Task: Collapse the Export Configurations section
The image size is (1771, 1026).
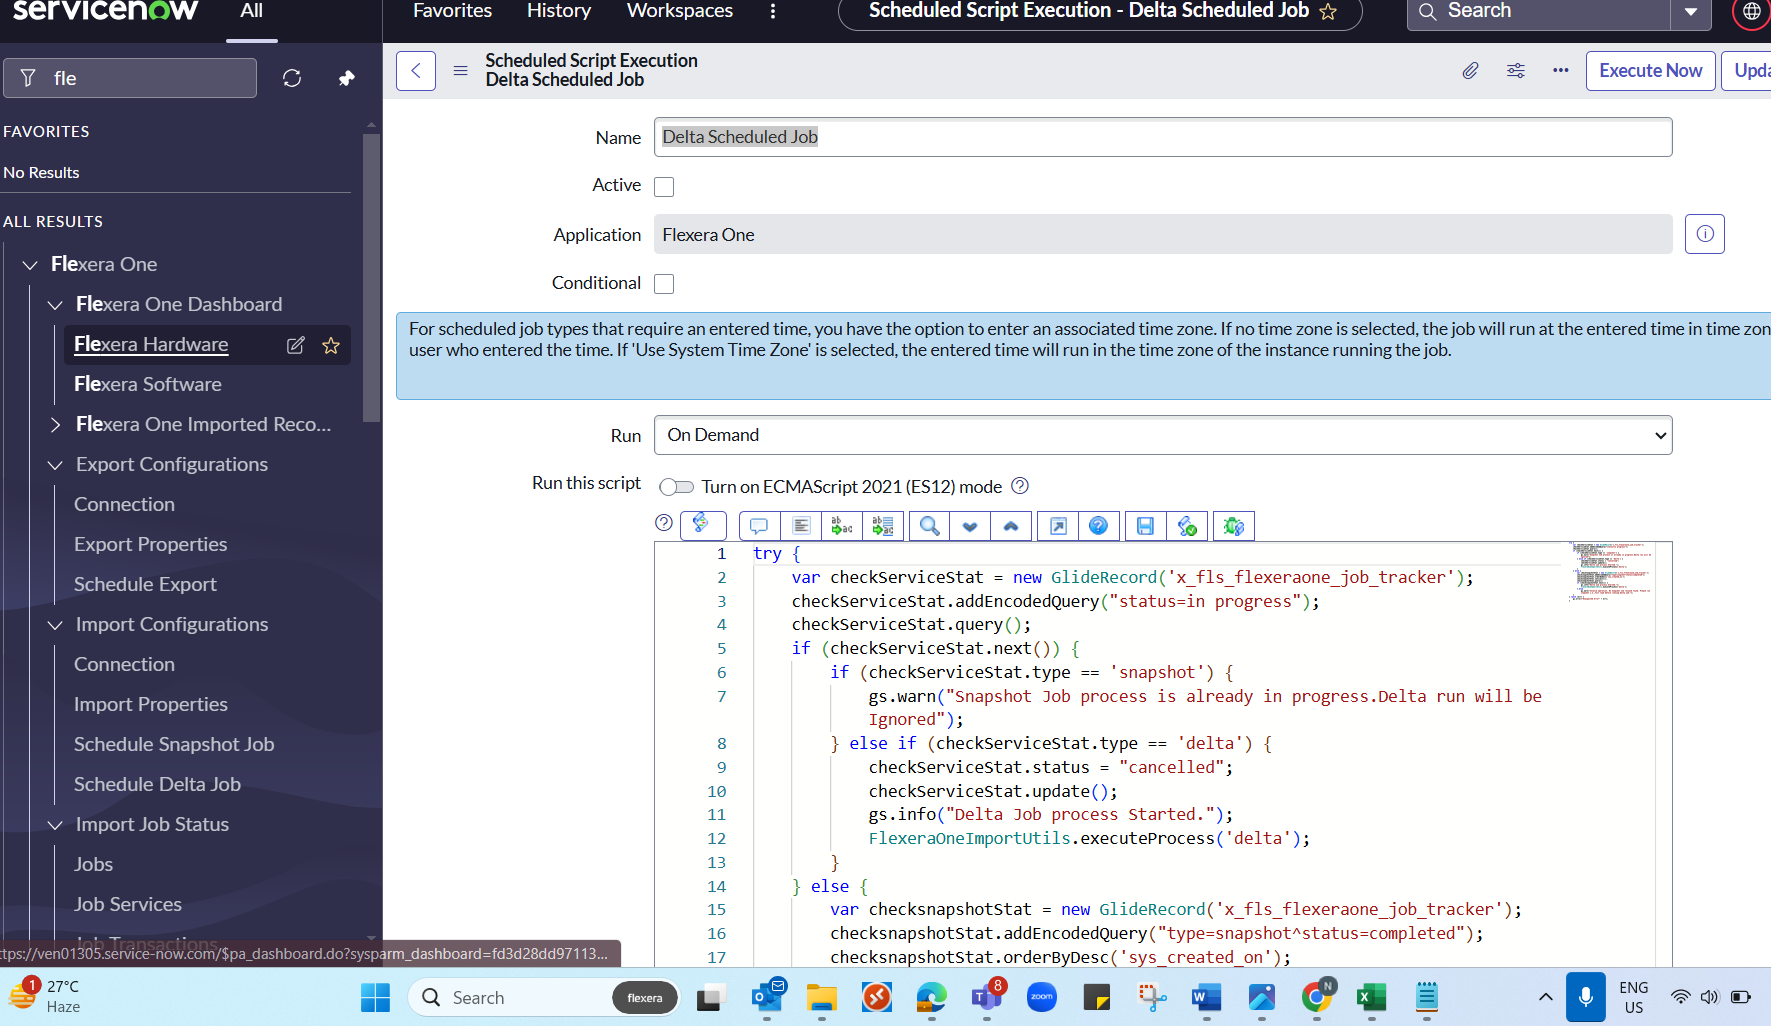Action: point(56,465)
